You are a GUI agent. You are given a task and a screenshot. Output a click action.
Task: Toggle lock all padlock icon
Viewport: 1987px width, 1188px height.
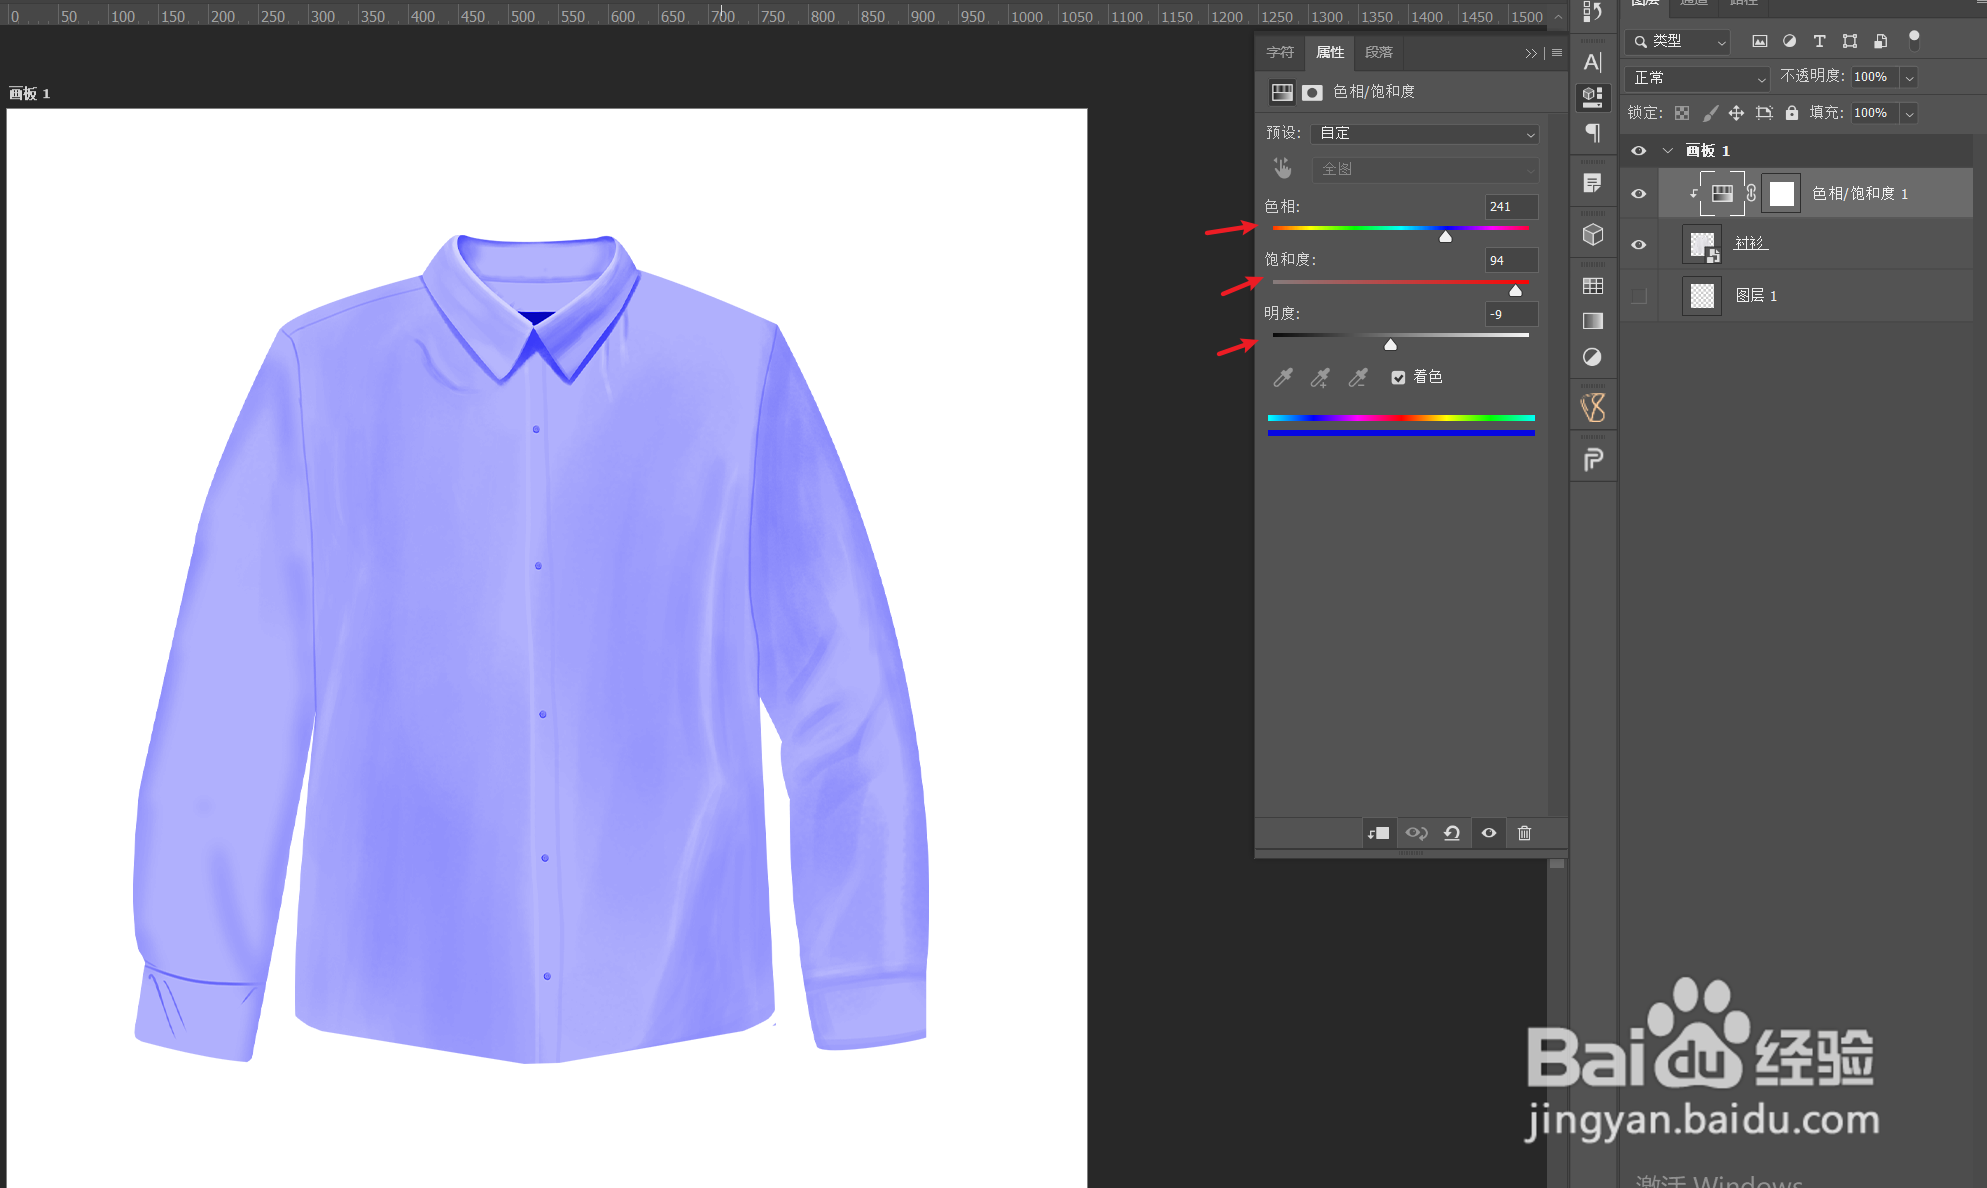click(1792, 113)
